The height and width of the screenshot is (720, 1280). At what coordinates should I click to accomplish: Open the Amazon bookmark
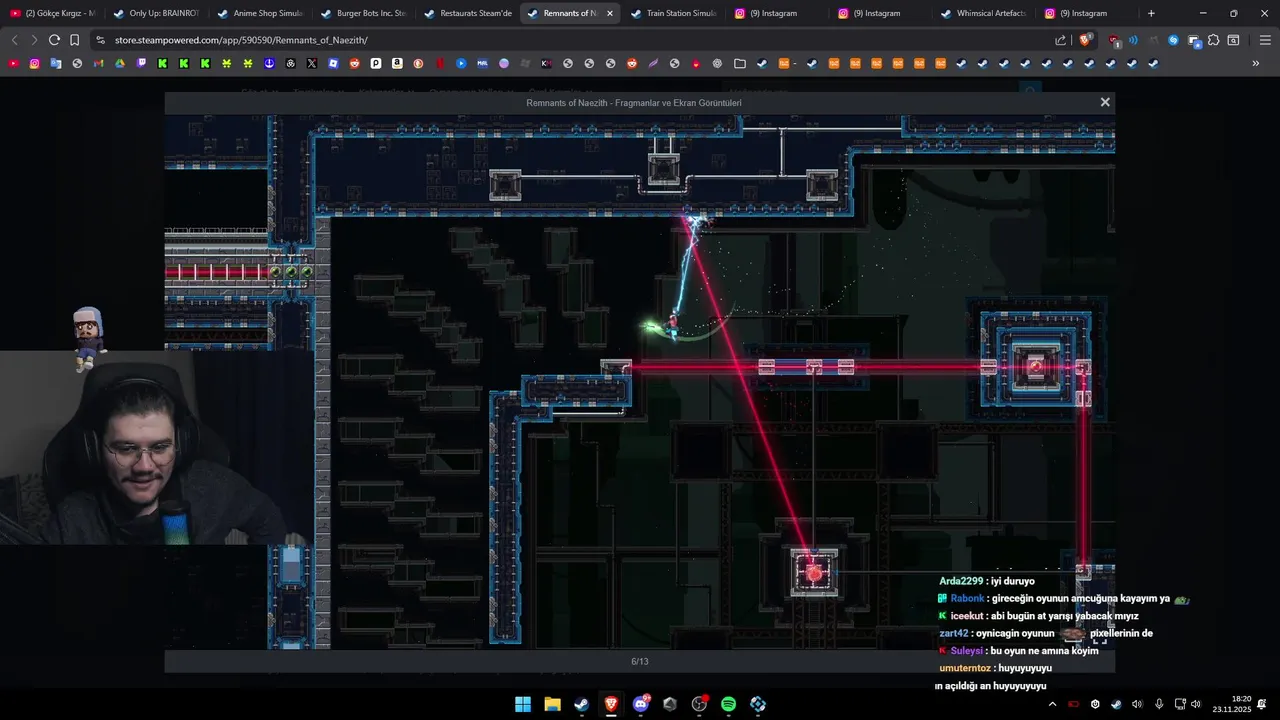(x=397, y=63)
